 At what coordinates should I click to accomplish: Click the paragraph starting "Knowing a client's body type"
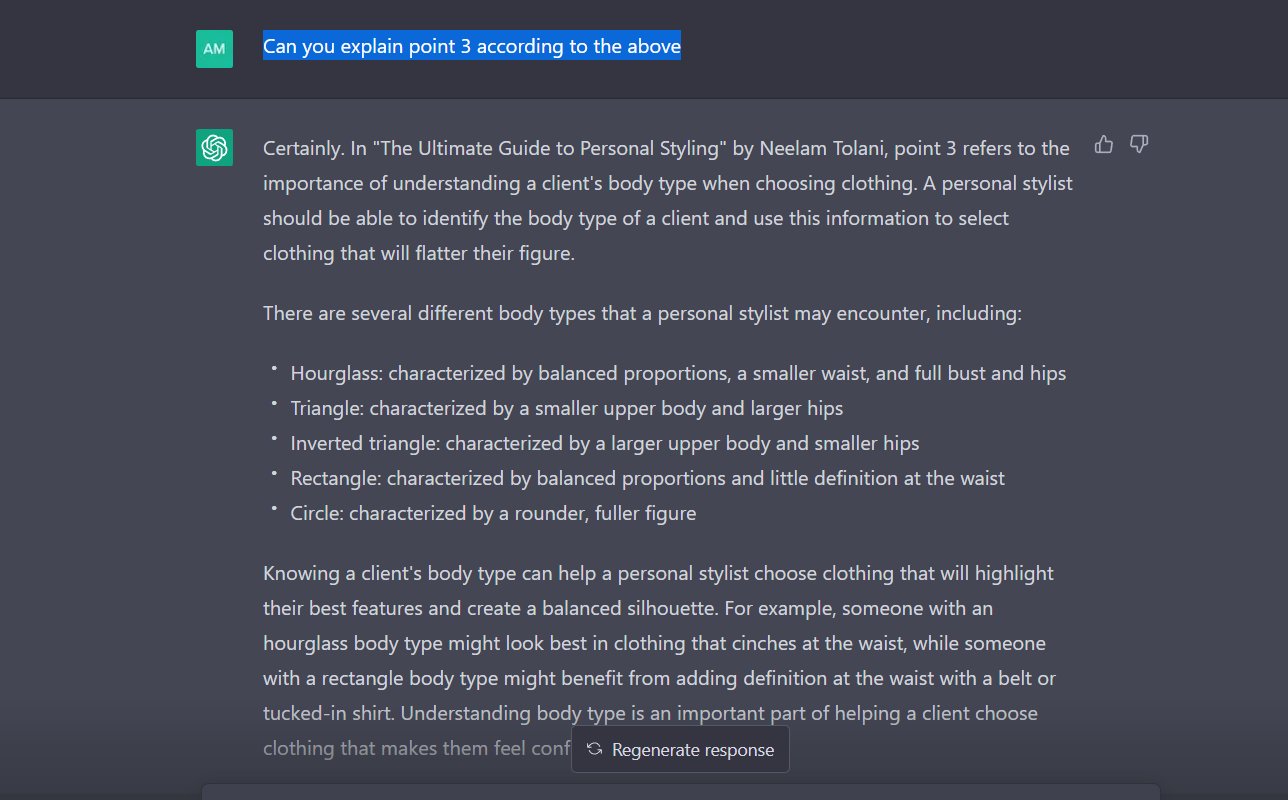658,660
